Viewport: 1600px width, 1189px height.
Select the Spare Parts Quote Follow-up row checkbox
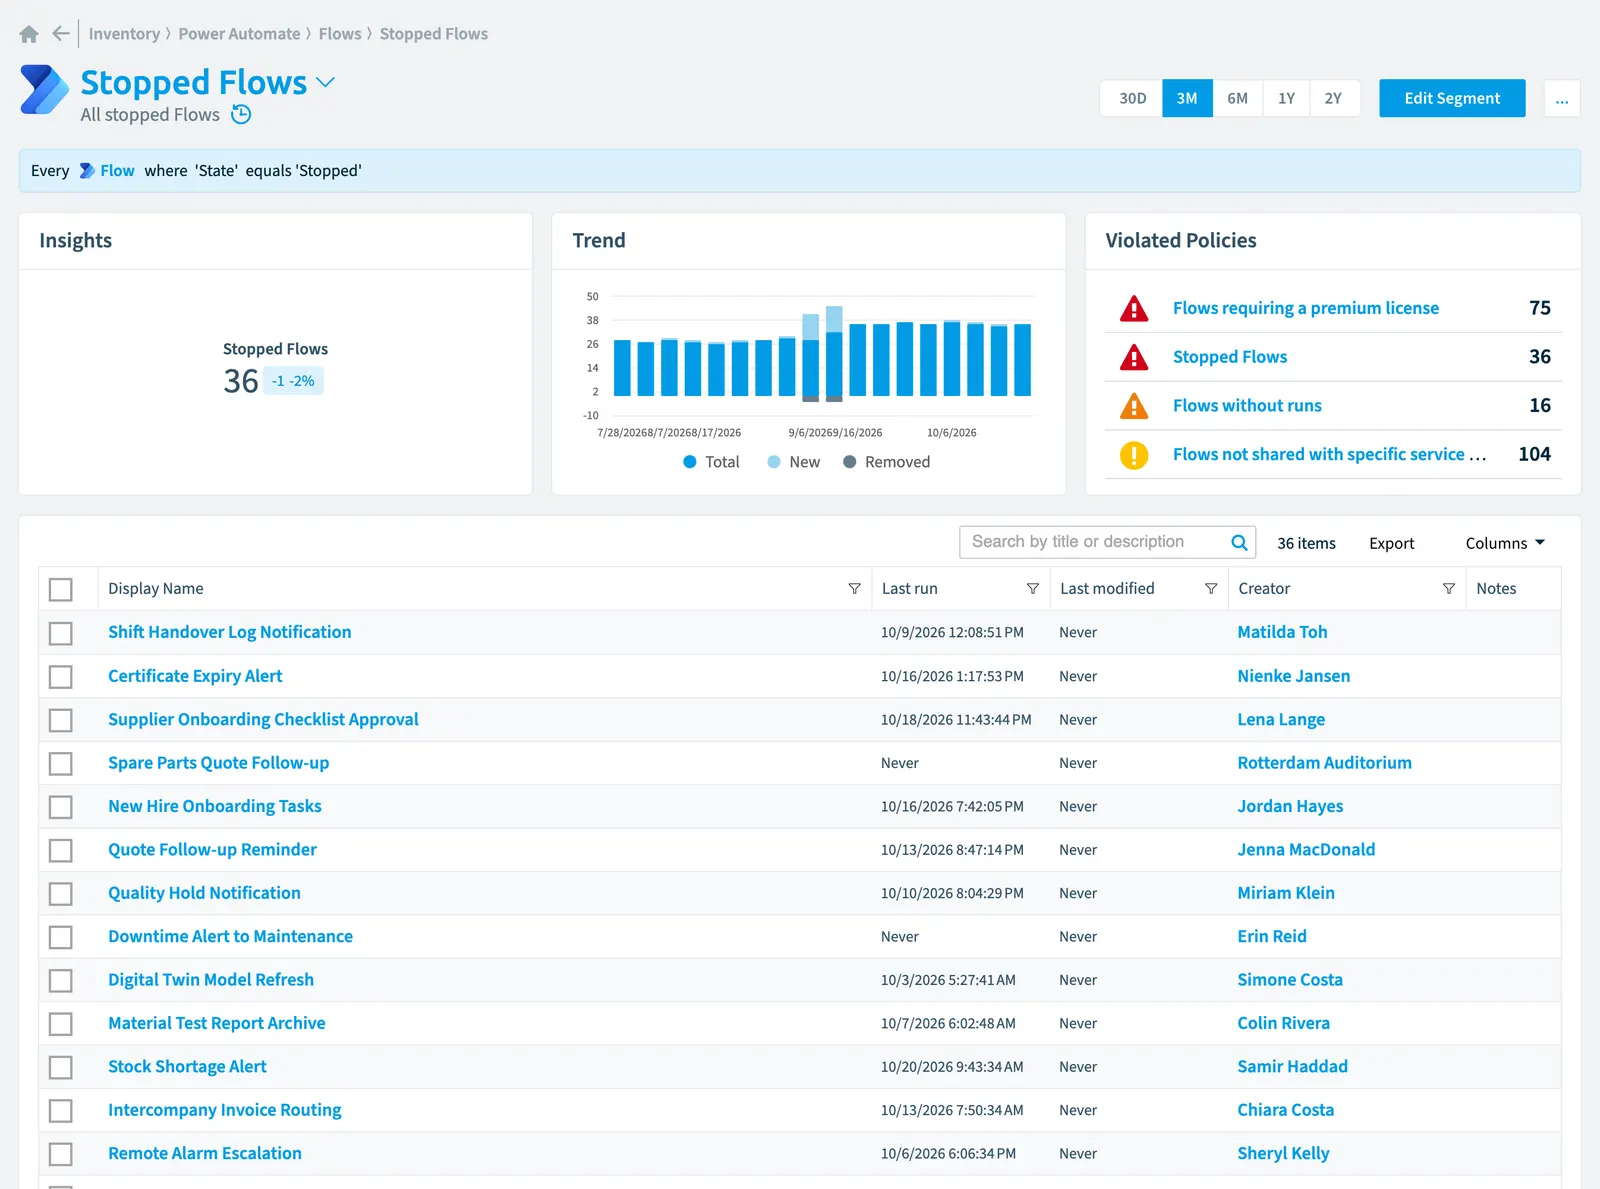pyautogui.click(x=61, y=764)
